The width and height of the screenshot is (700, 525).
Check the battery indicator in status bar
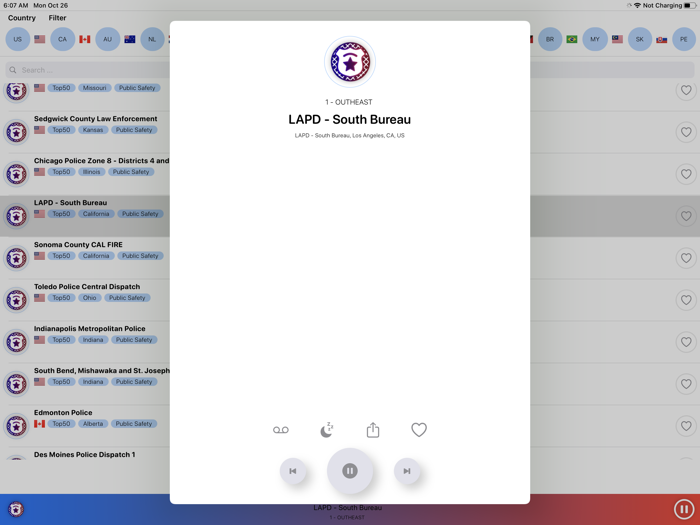tap(690, 5)
